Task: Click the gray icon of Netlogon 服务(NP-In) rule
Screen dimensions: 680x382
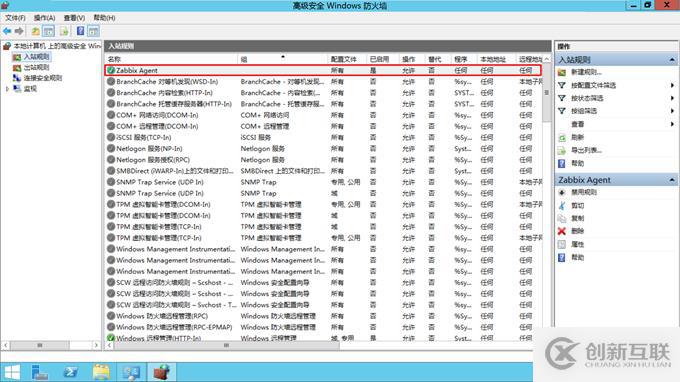Action: click(x=111, y=149)
